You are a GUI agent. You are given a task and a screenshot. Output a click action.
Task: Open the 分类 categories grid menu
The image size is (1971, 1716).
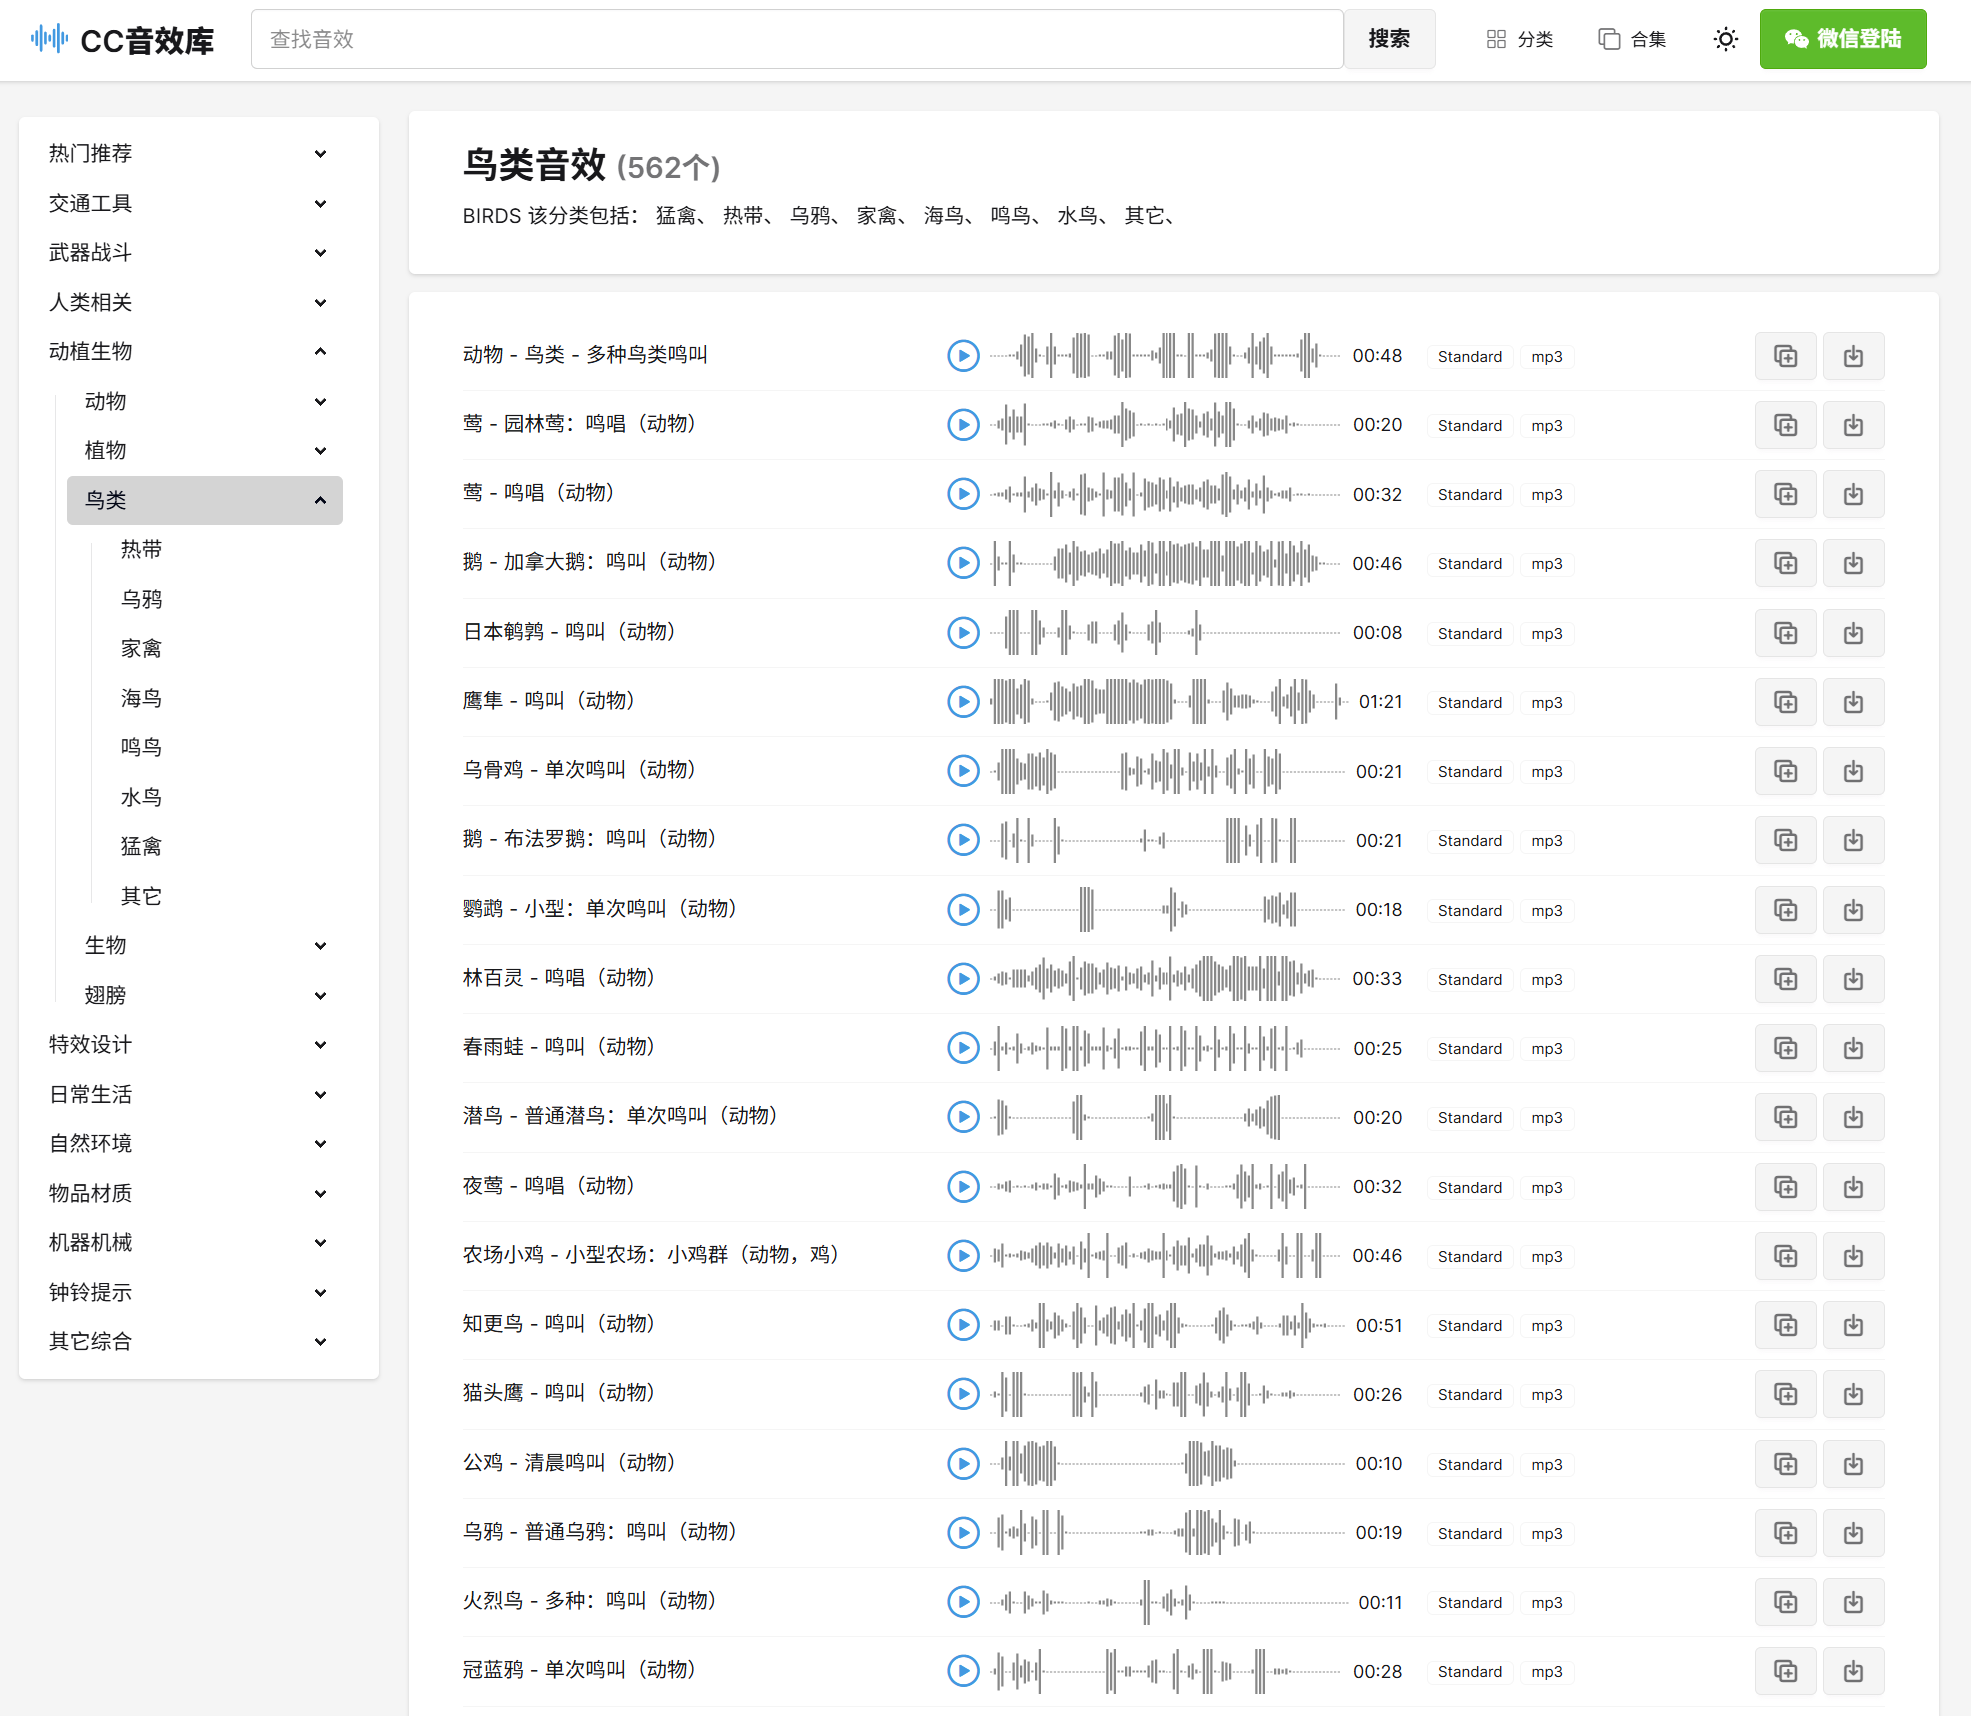[1519, 39]
